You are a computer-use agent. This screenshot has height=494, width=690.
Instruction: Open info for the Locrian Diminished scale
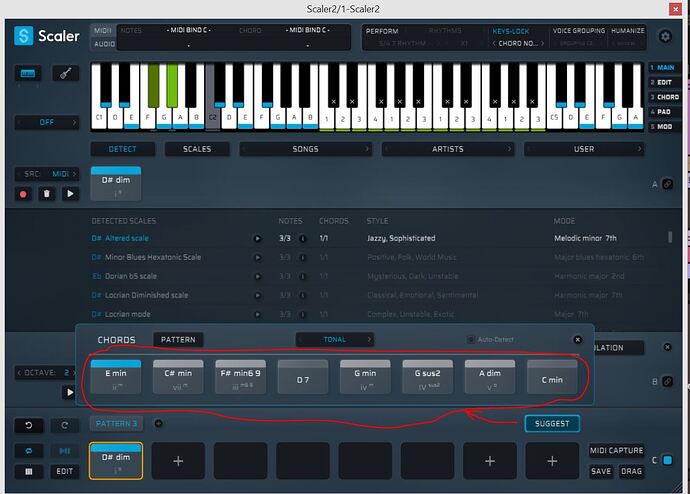[303, 296]
